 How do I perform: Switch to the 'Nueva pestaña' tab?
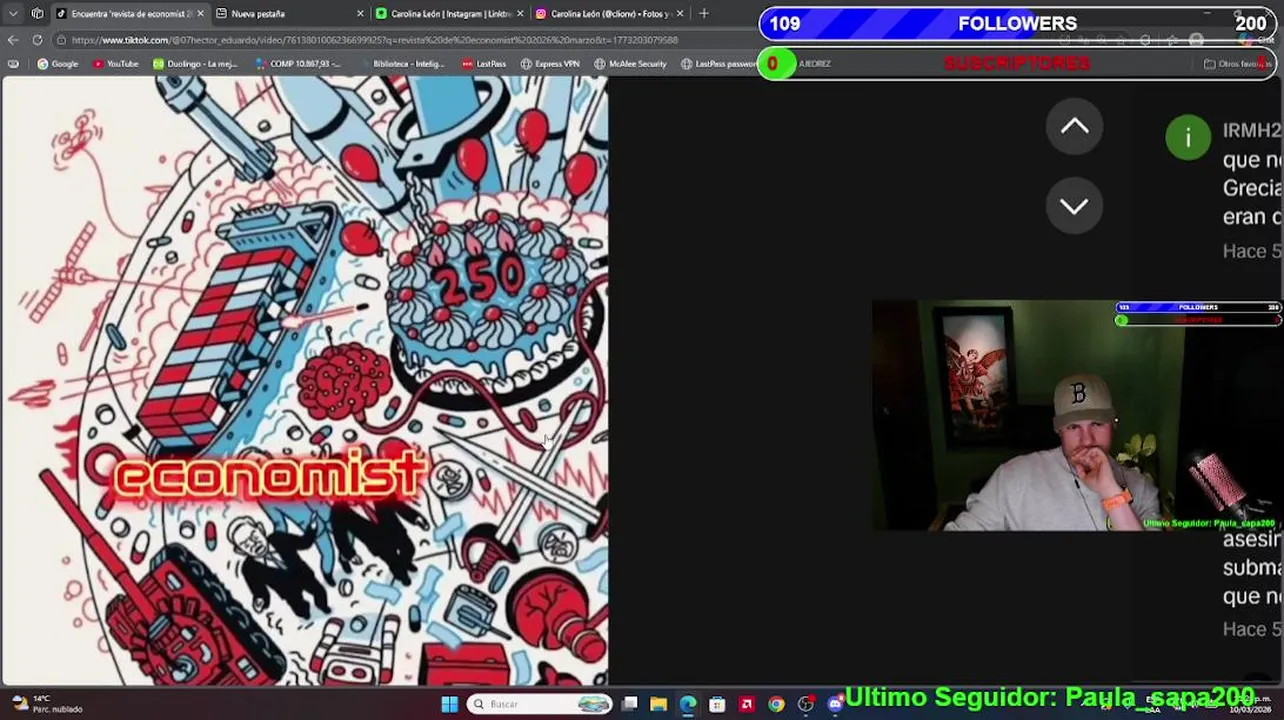[x=258, y=14]
